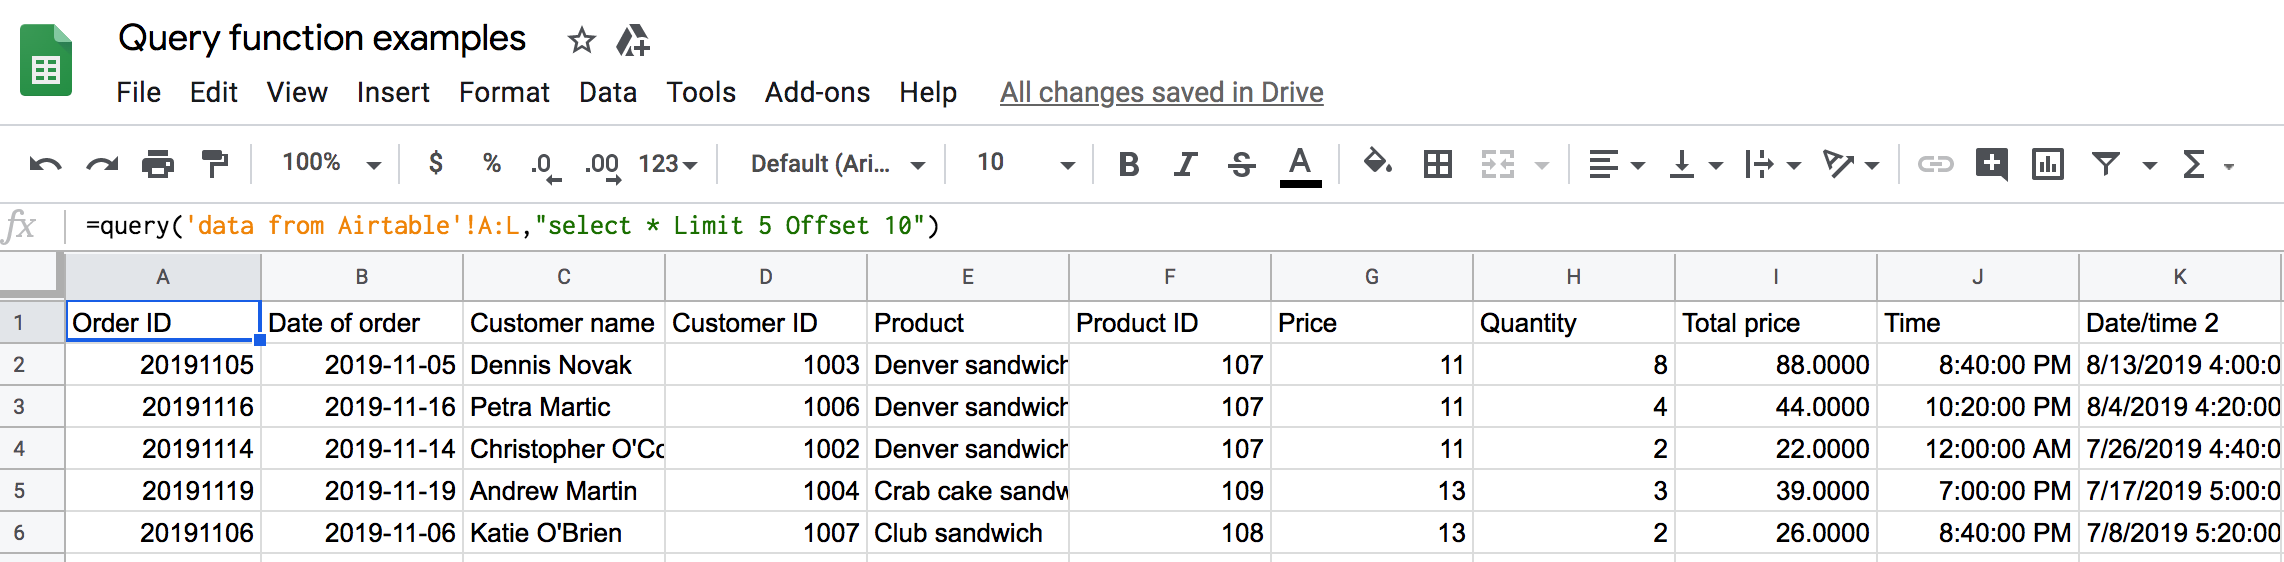Viewport: 2284px width, 562px height.
Task: Toggle Italic formatting
Action: click(x=1185, y=164)
